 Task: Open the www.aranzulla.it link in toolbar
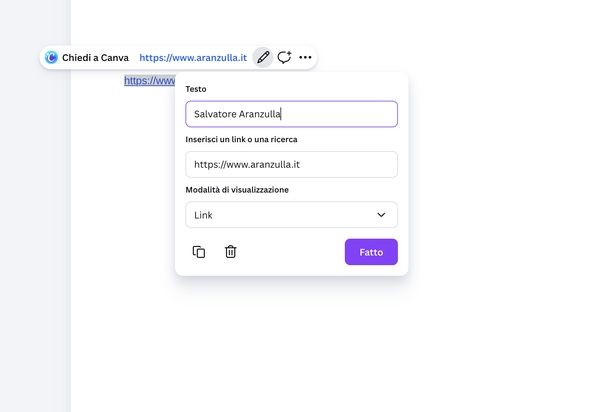(x=193, y=58)
